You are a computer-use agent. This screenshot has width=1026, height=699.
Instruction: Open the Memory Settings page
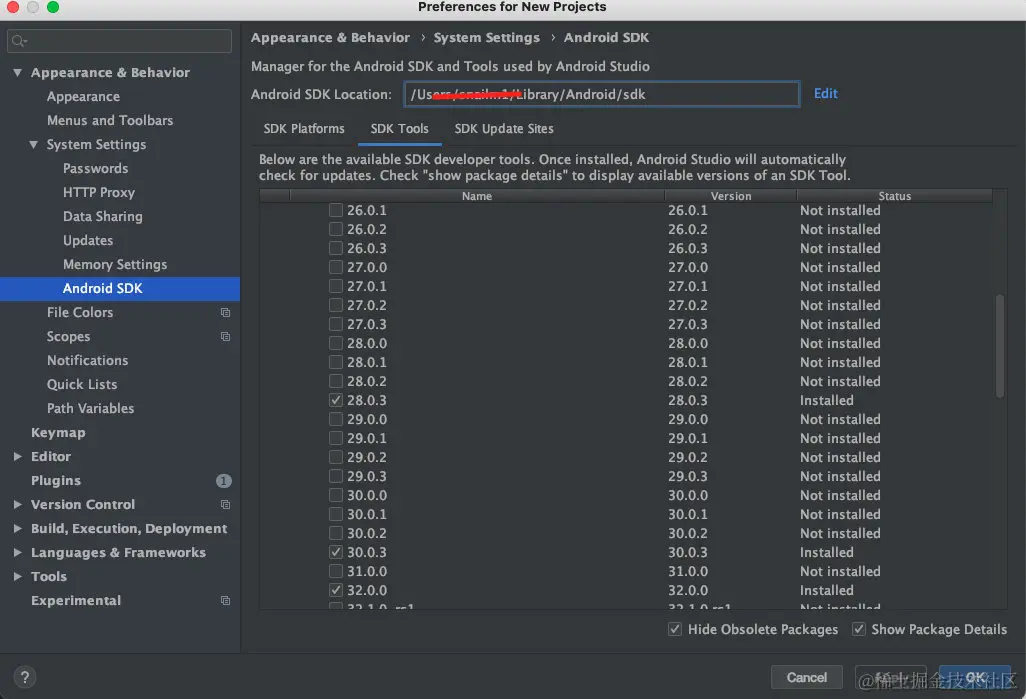pyautogui.click(x=115, y=264)
